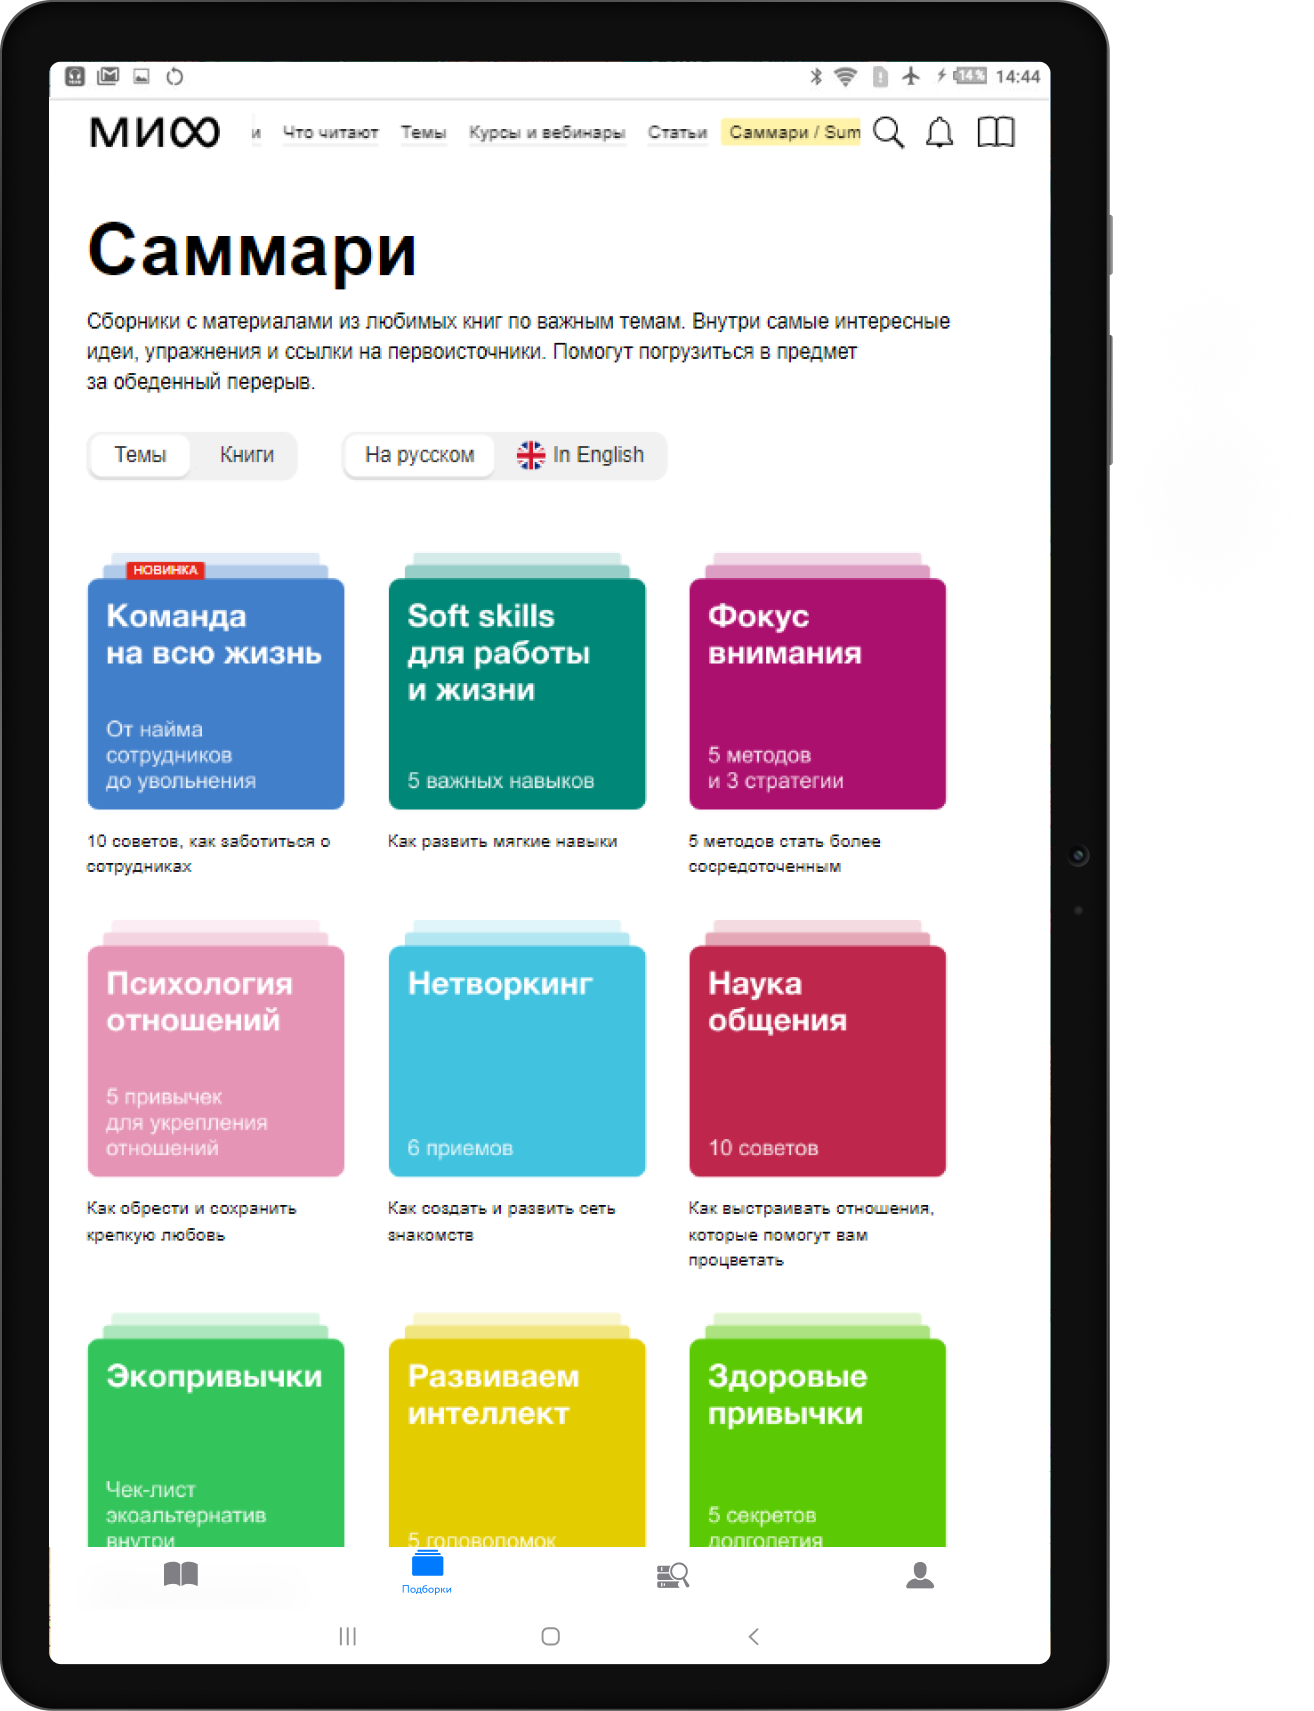
Task: Tap the catalog search icon in bottom bar
Action: point(673,1576)
